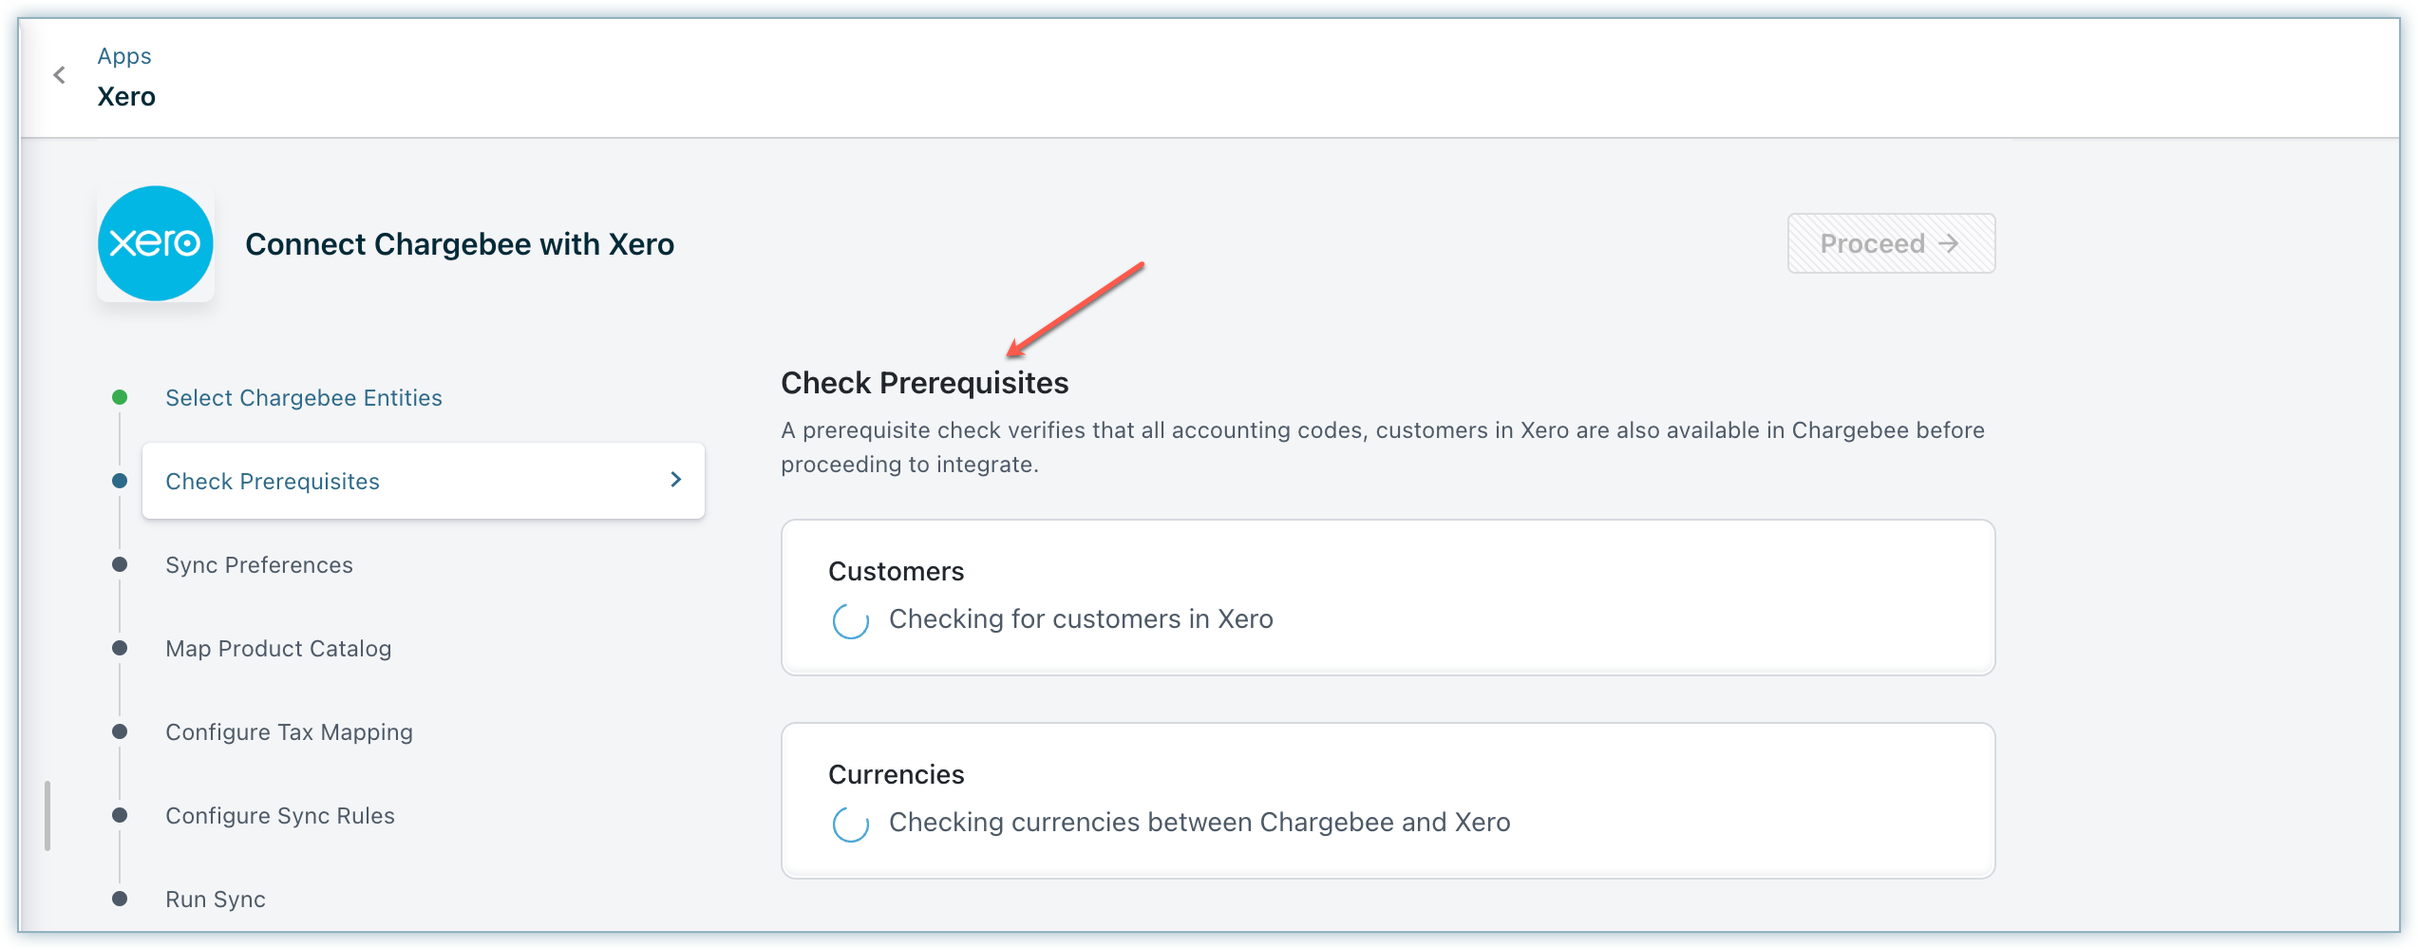Open the Map Product Catalog step

coord(278,649)
